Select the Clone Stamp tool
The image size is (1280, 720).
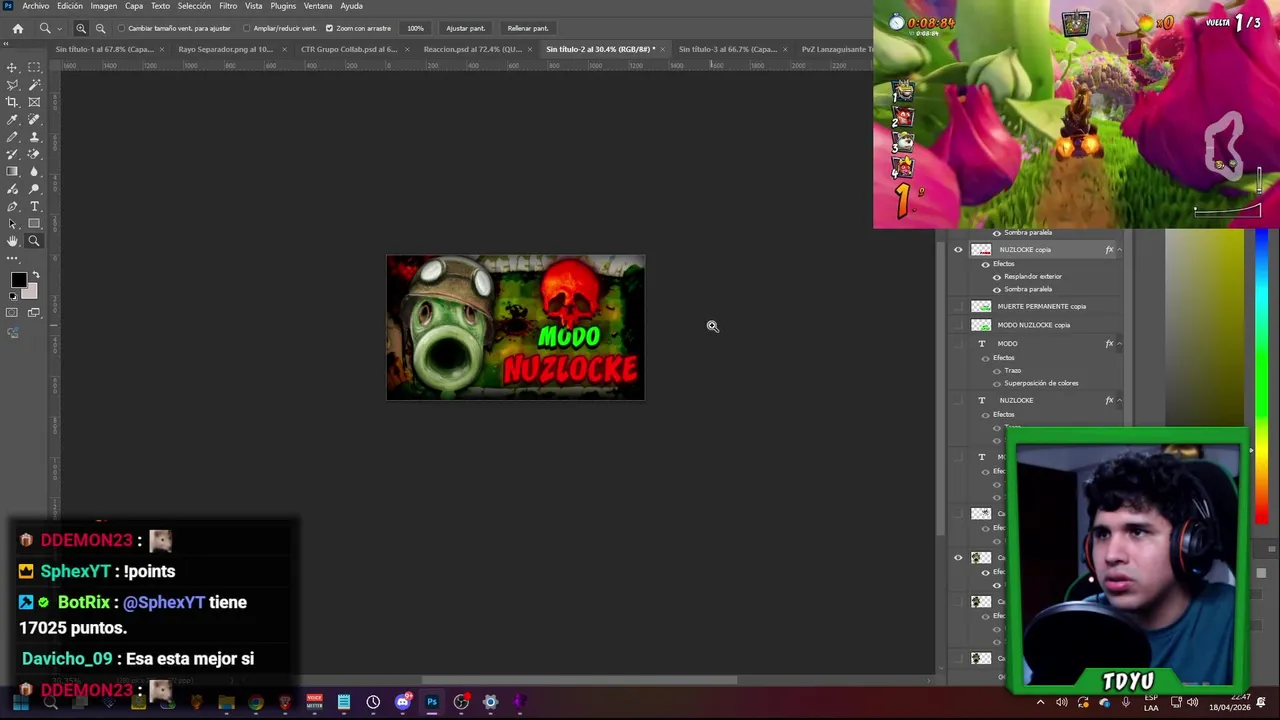point(34,137)
